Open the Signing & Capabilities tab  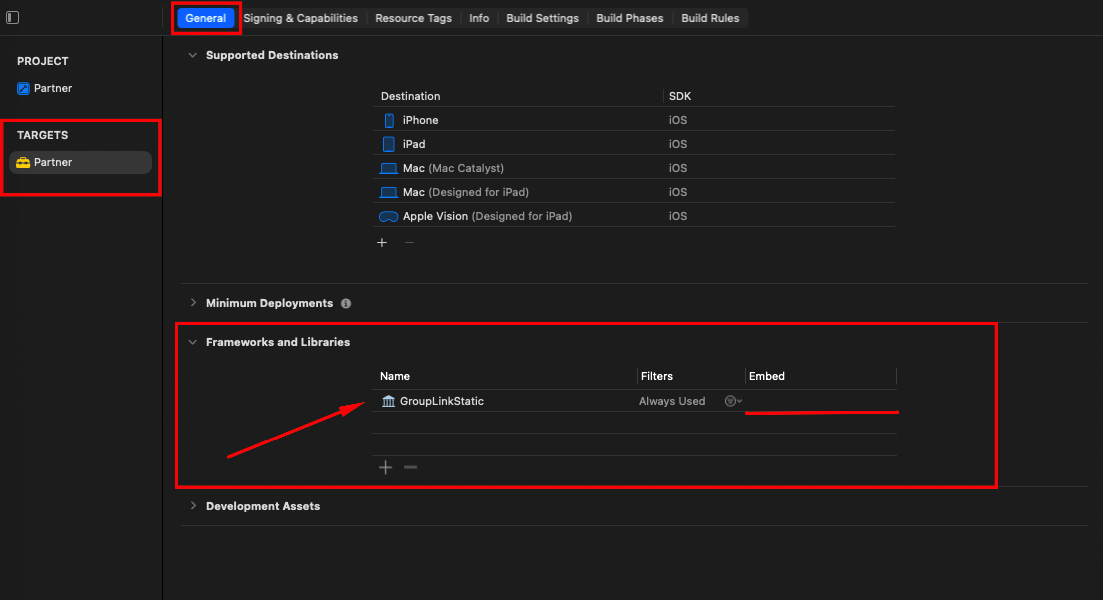click(x=300, y=18)
